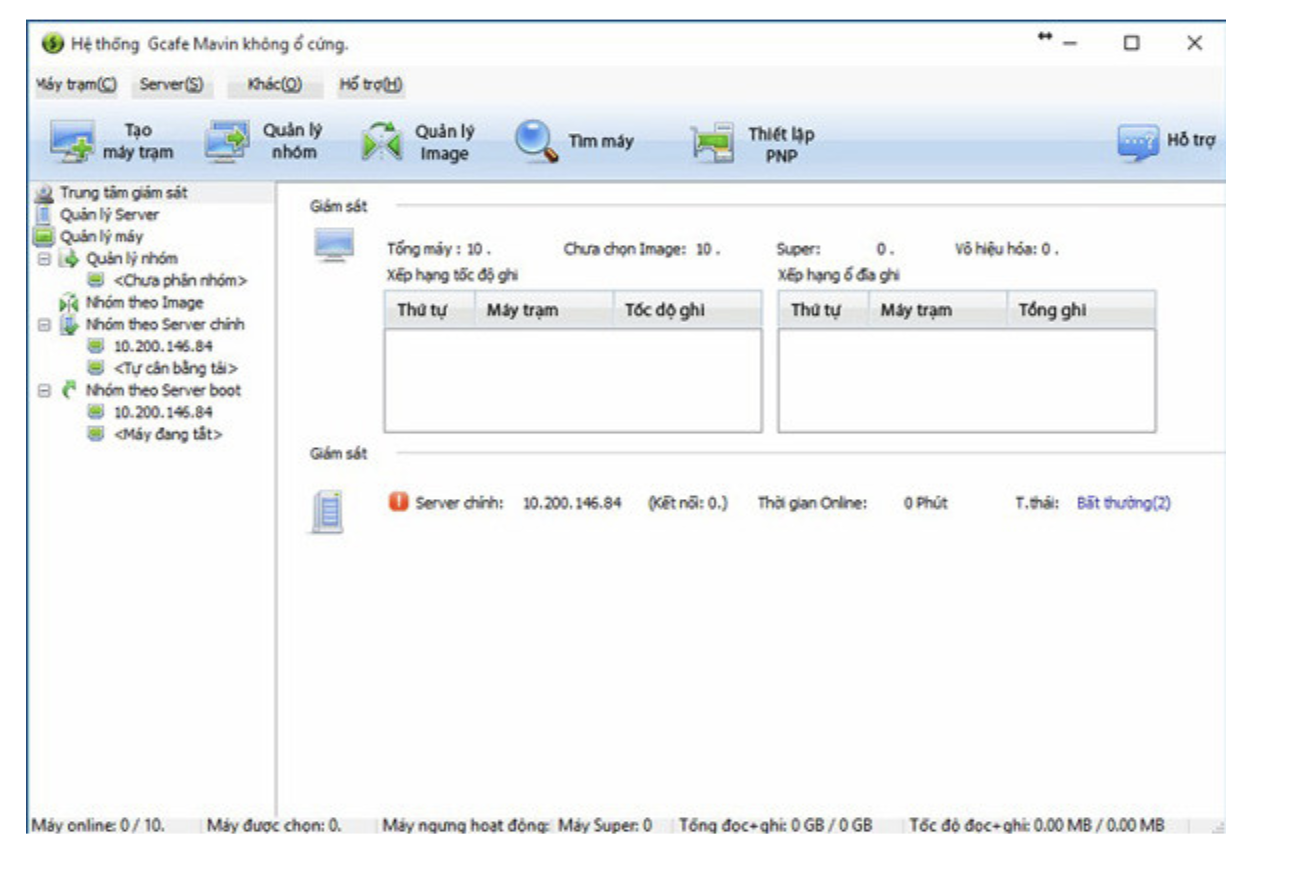Image resolution: width=1310 pixels, height=870 pixels.
Task: Click the Hỗ trợ chat bubble icon
Action: pyautogui.click(x=1138, y=142)
